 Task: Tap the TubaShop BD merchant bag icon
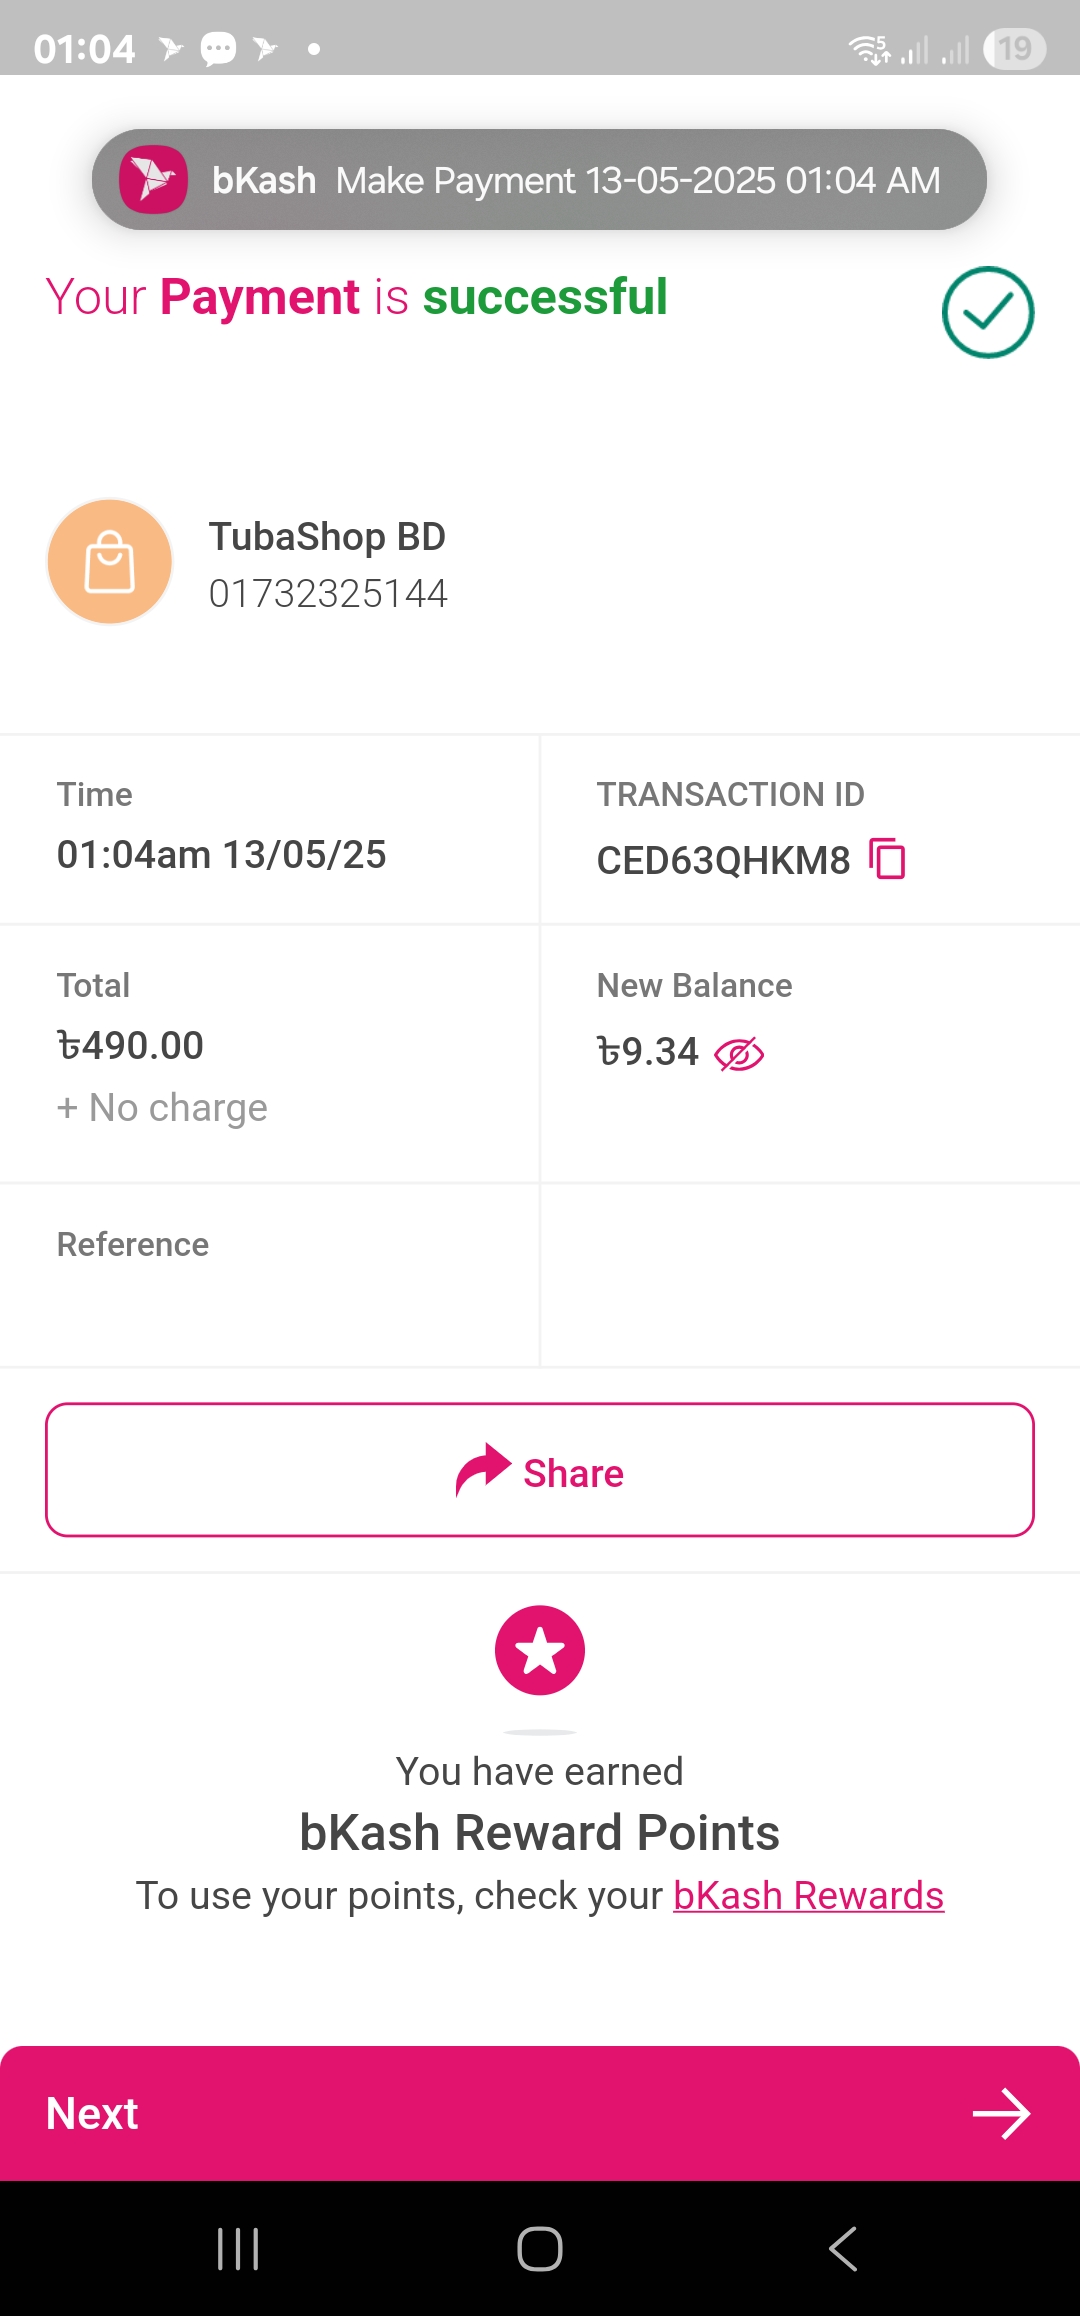coord(110,562)
